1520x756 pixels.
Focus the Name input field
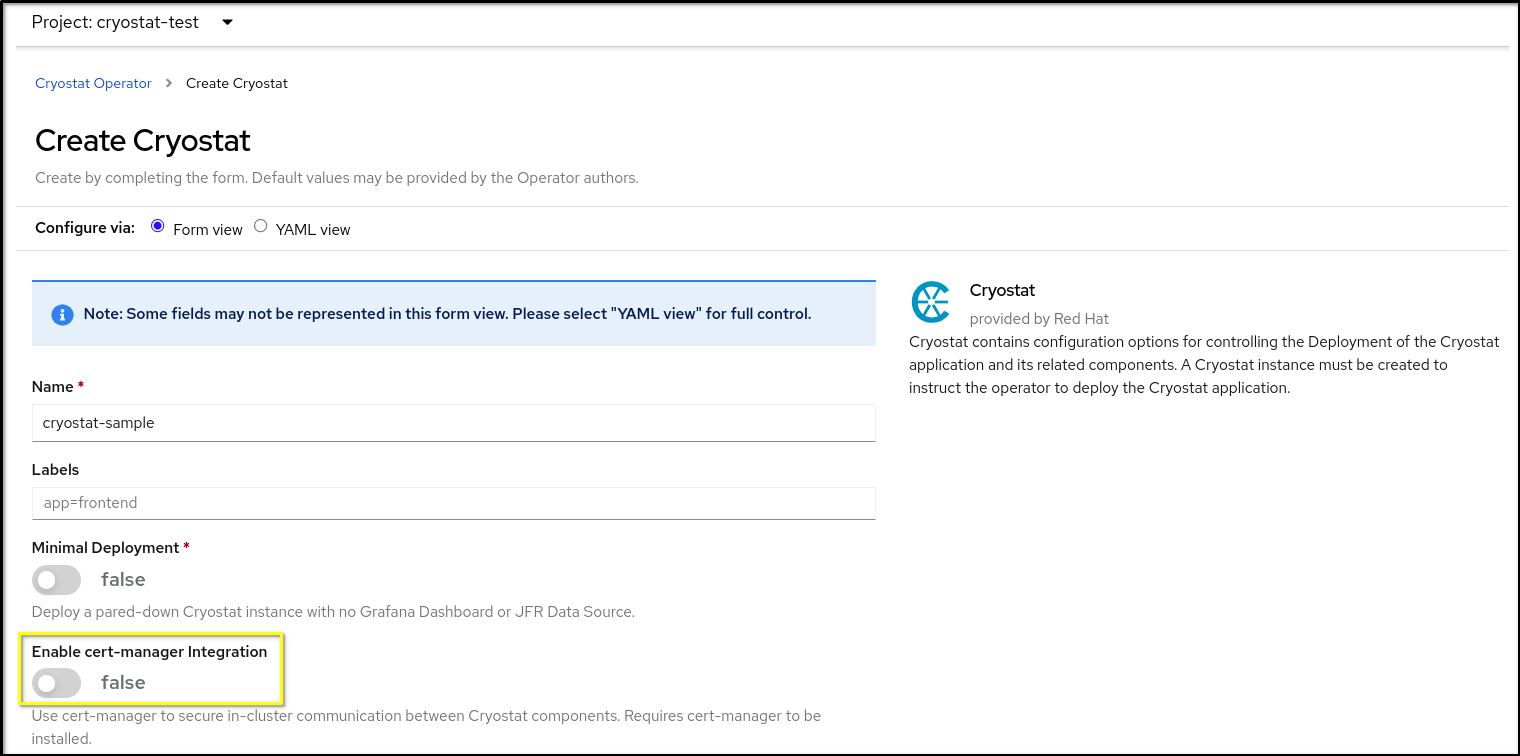pos(454,423)
